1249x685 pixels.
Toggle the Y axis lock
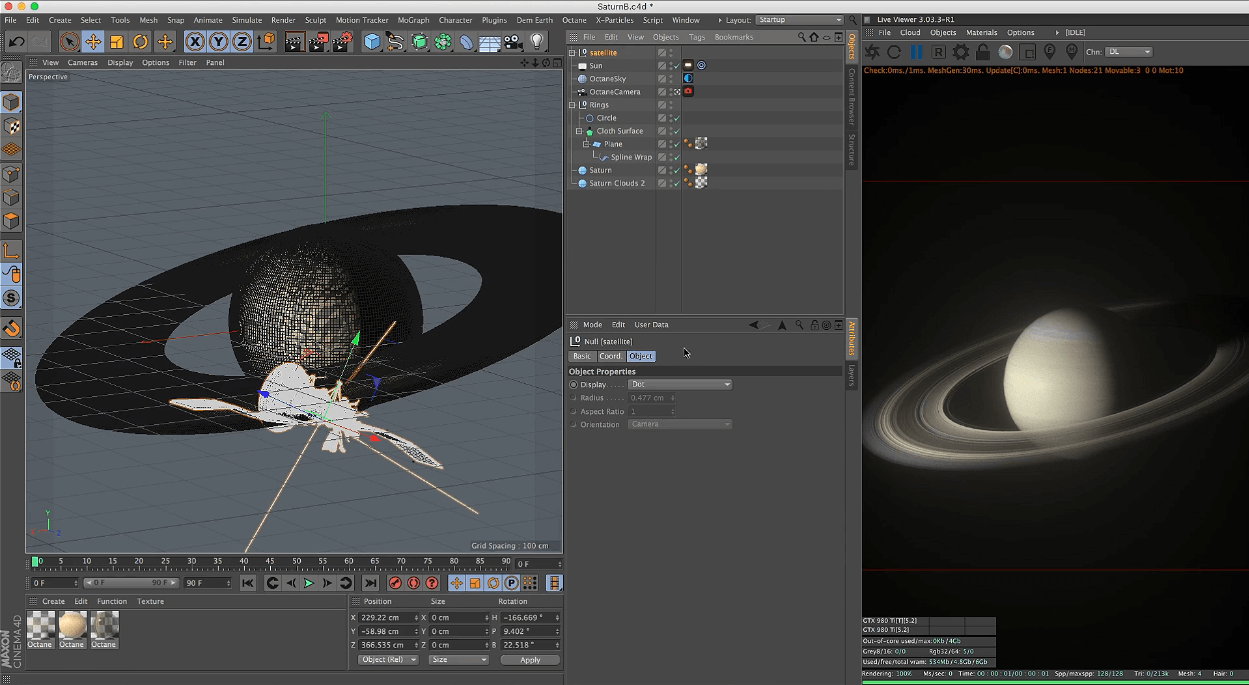(x=218, y=42)
